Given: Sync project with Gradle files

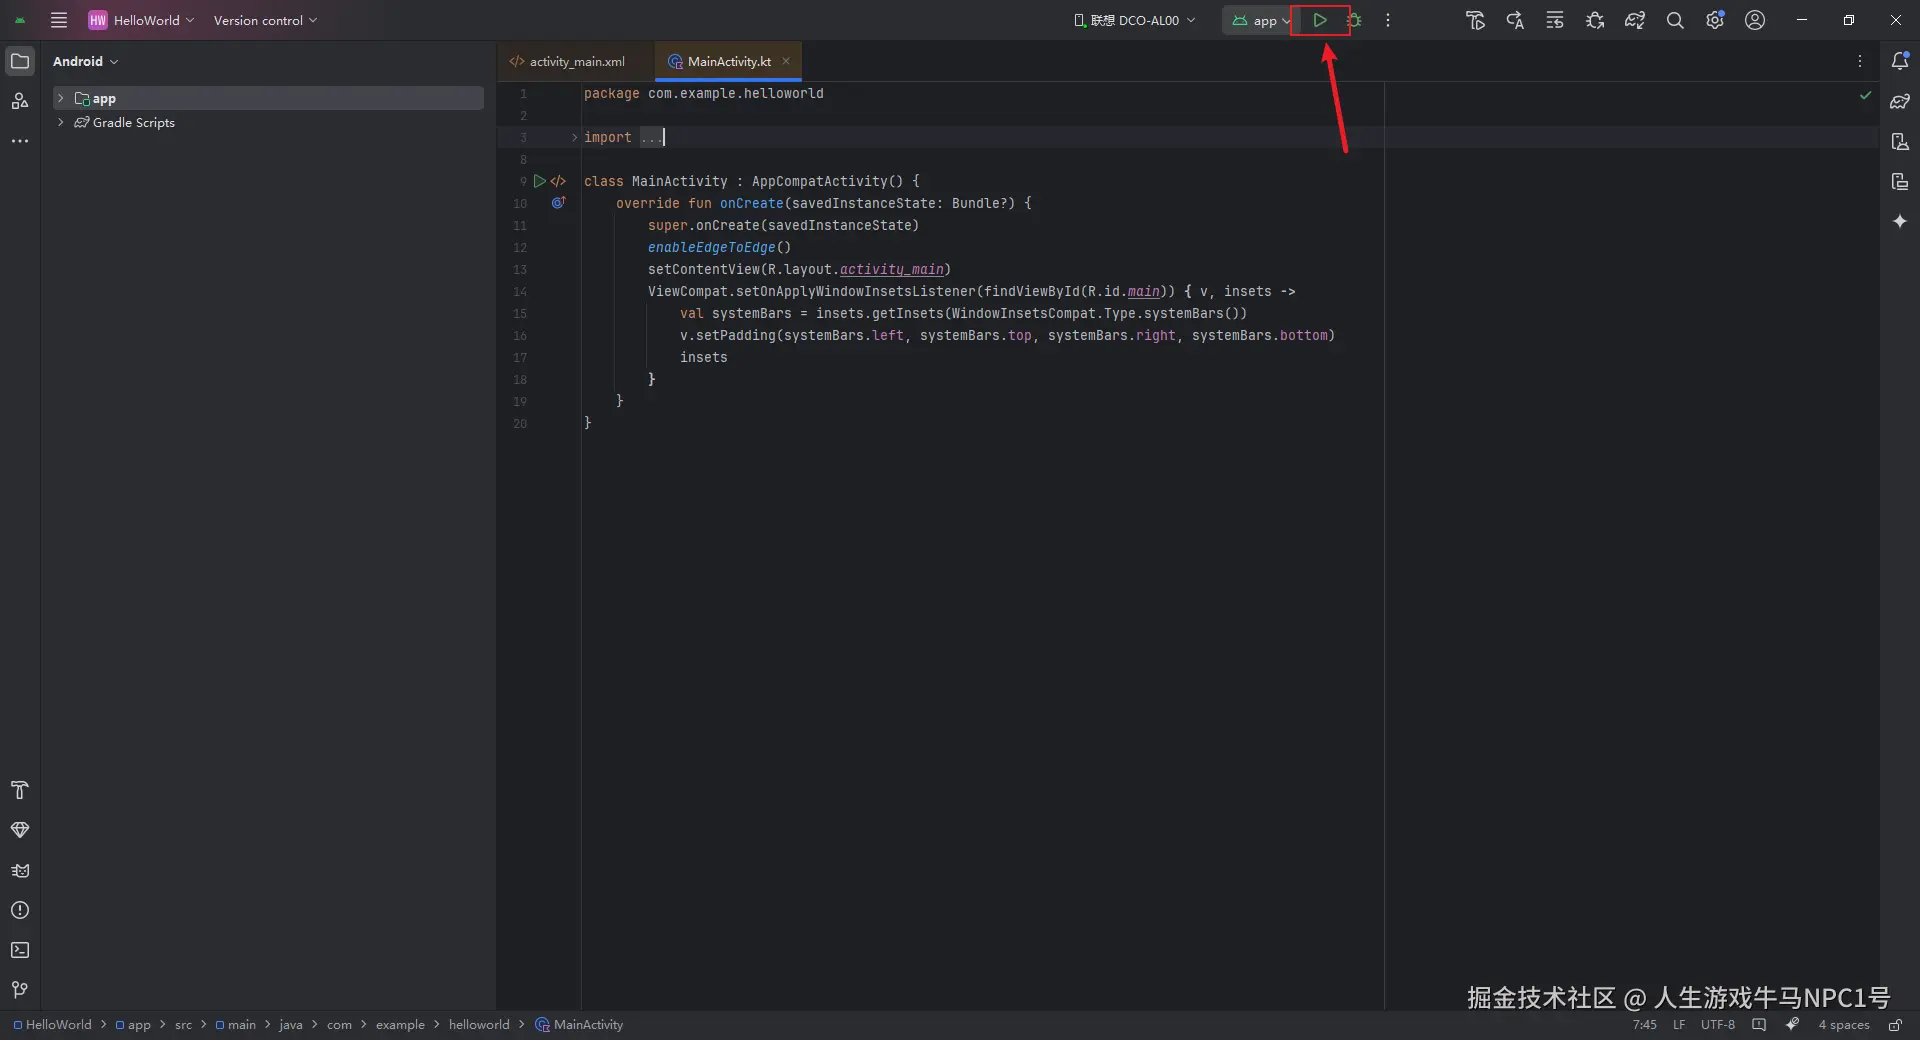Looking at the screenshot, I should (x=1635, y=20).
